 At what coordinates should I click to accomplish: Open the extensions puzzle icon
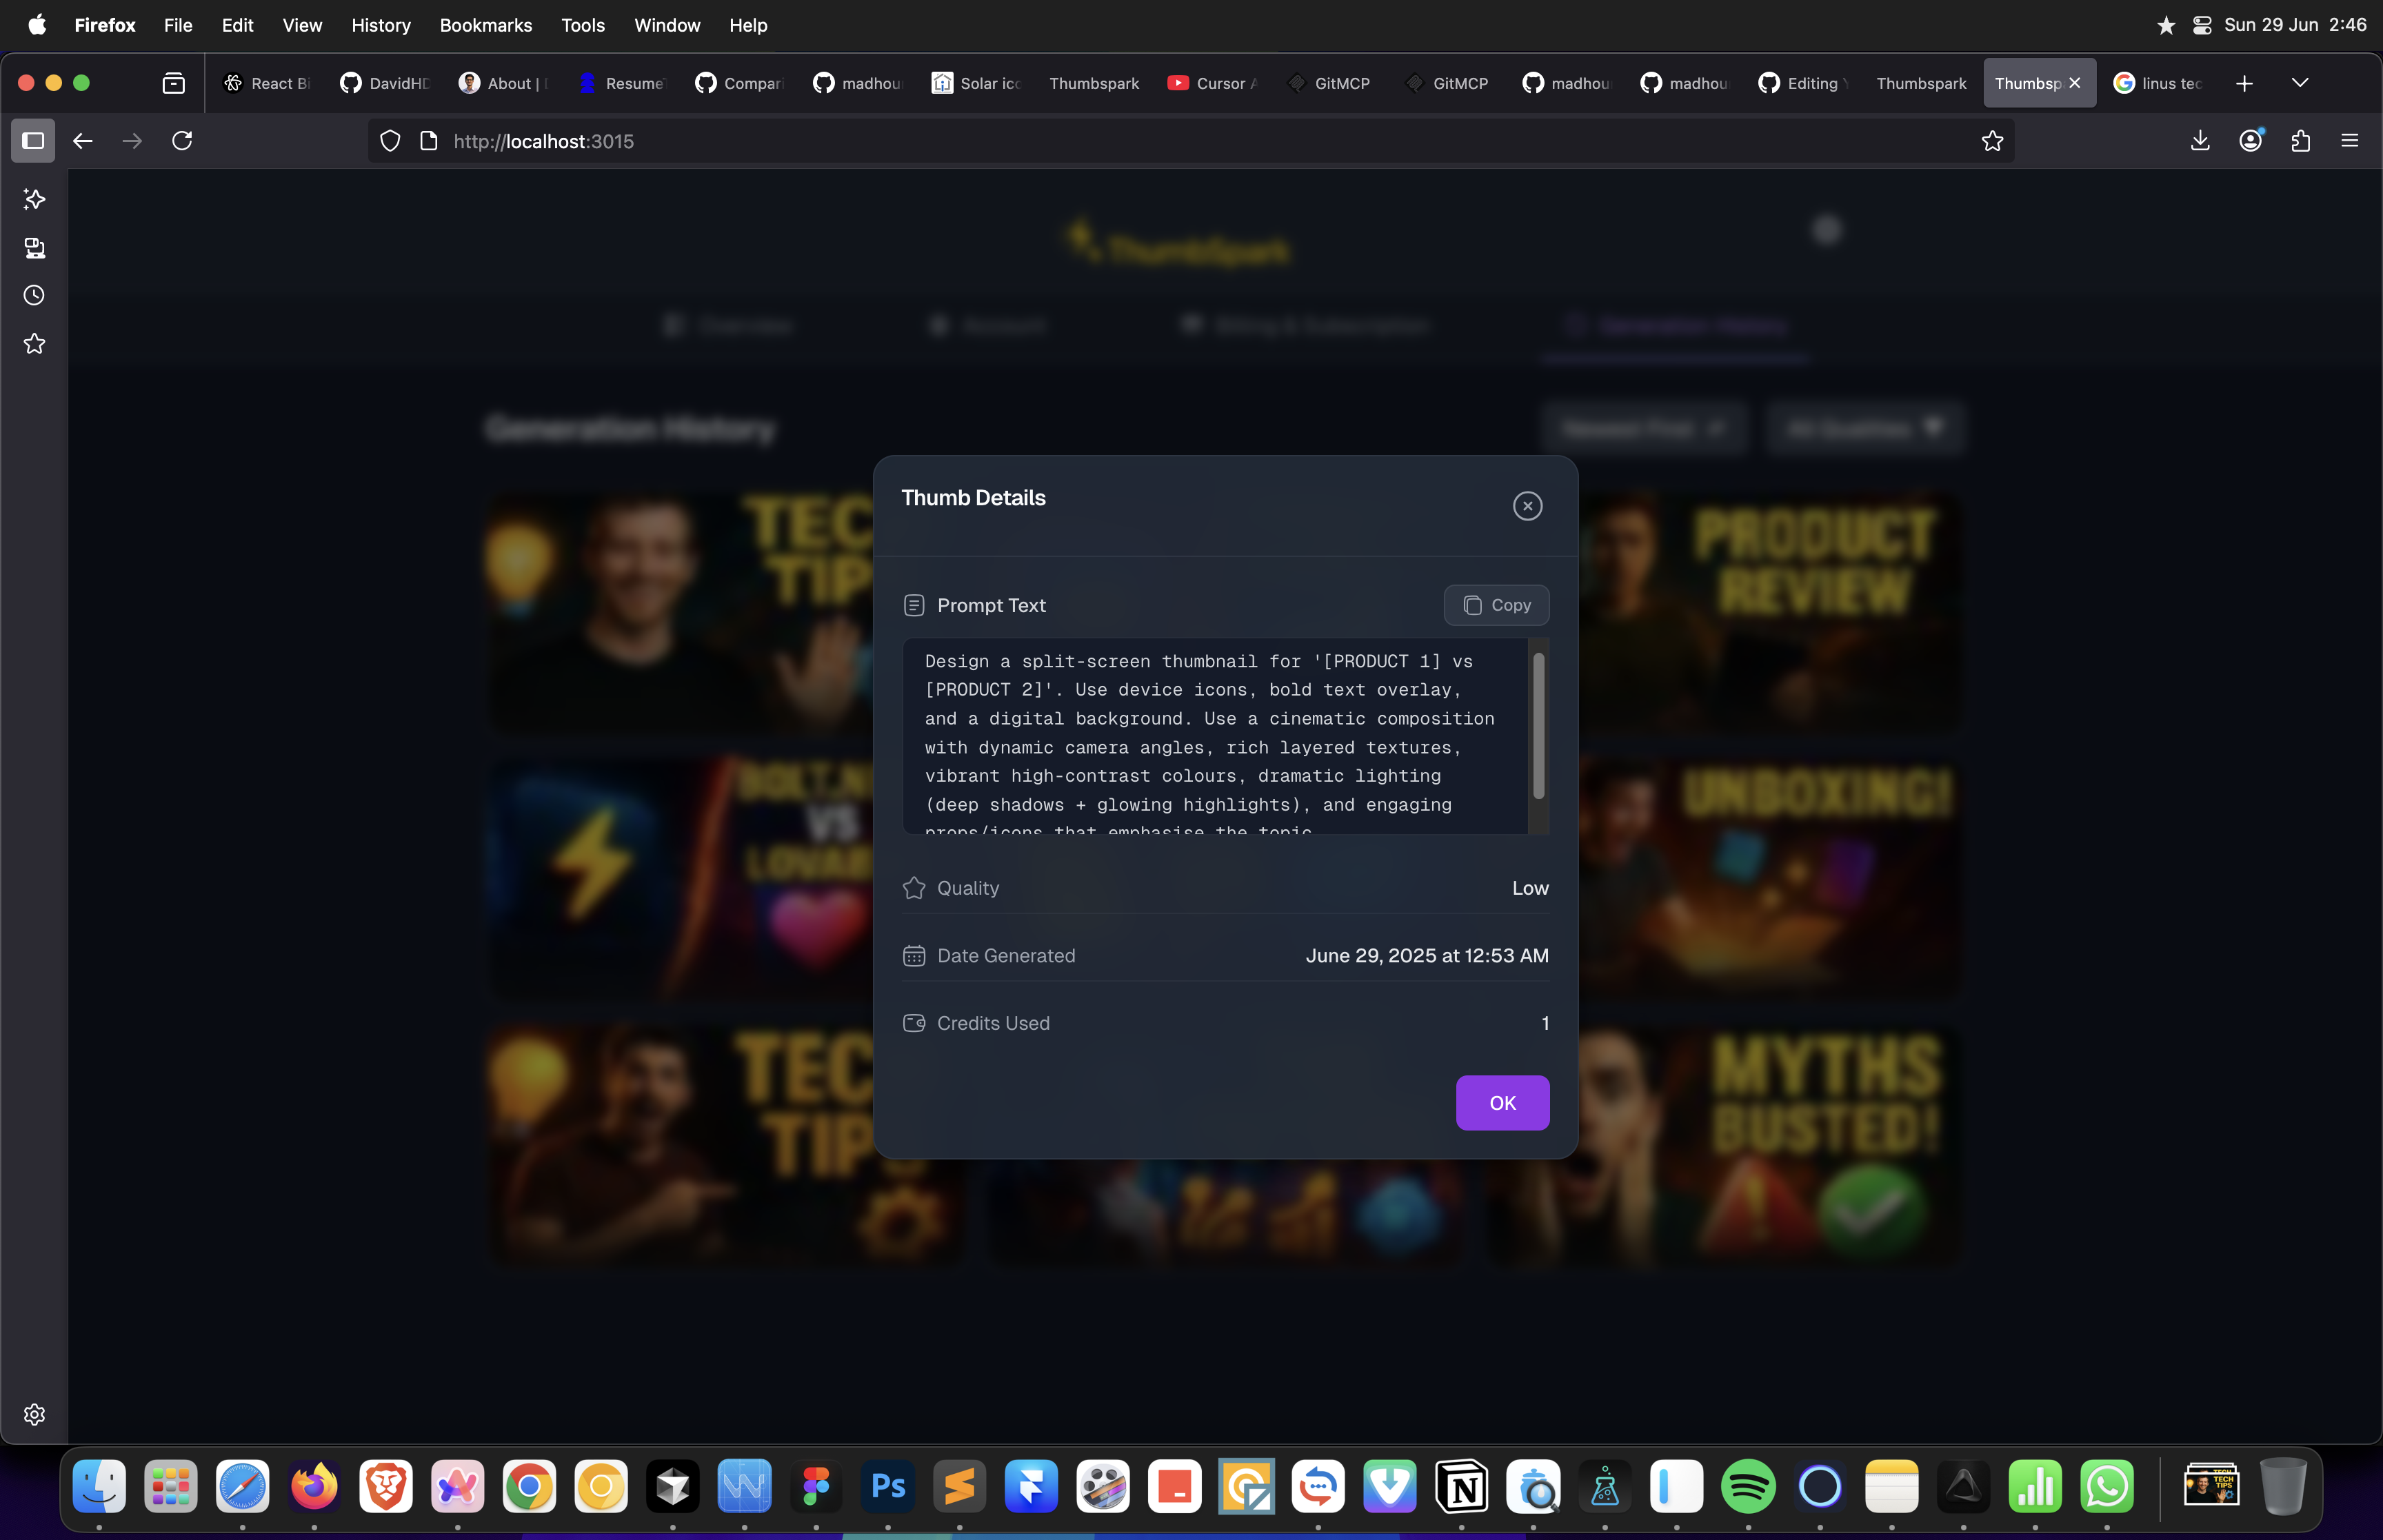click(x=2300, y=141)
